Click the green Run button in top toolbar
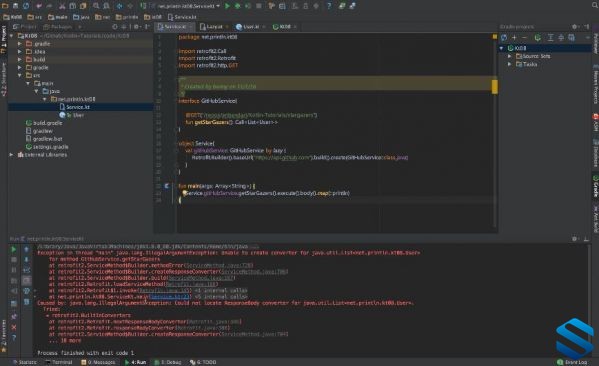The image size is (599, 366). 227,6
